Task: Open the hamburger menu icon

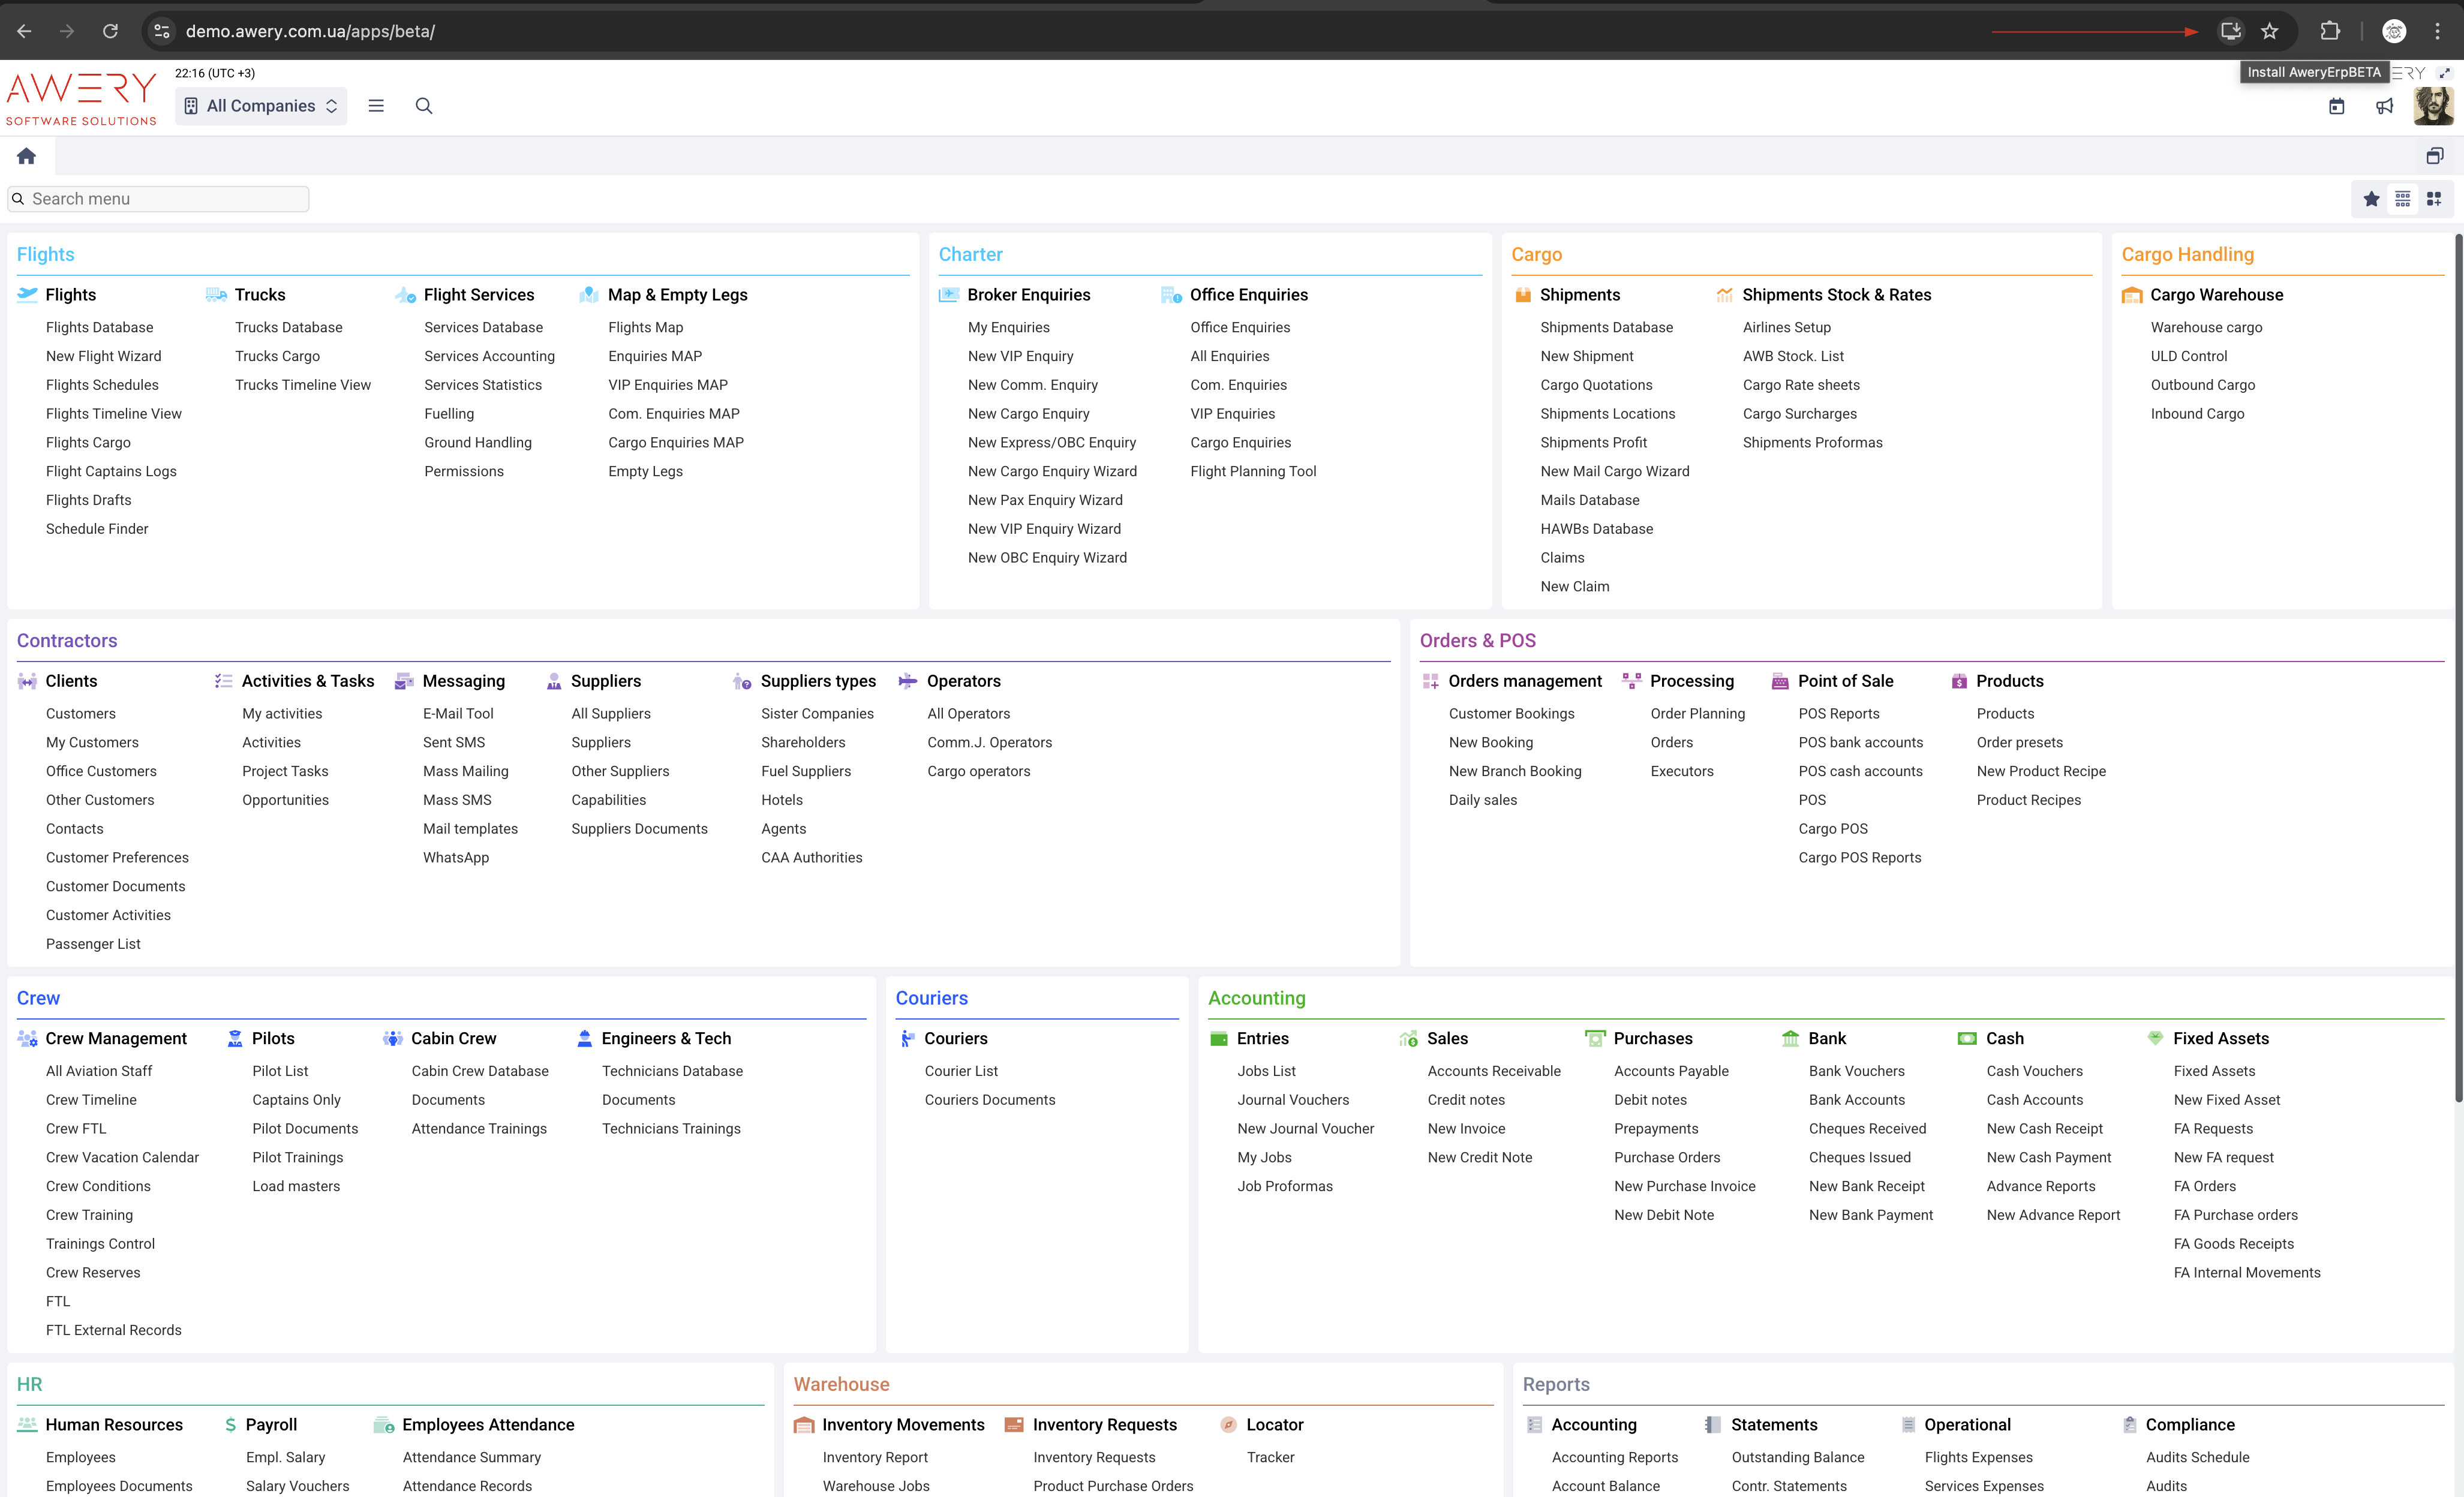Action: coord(376,106)
